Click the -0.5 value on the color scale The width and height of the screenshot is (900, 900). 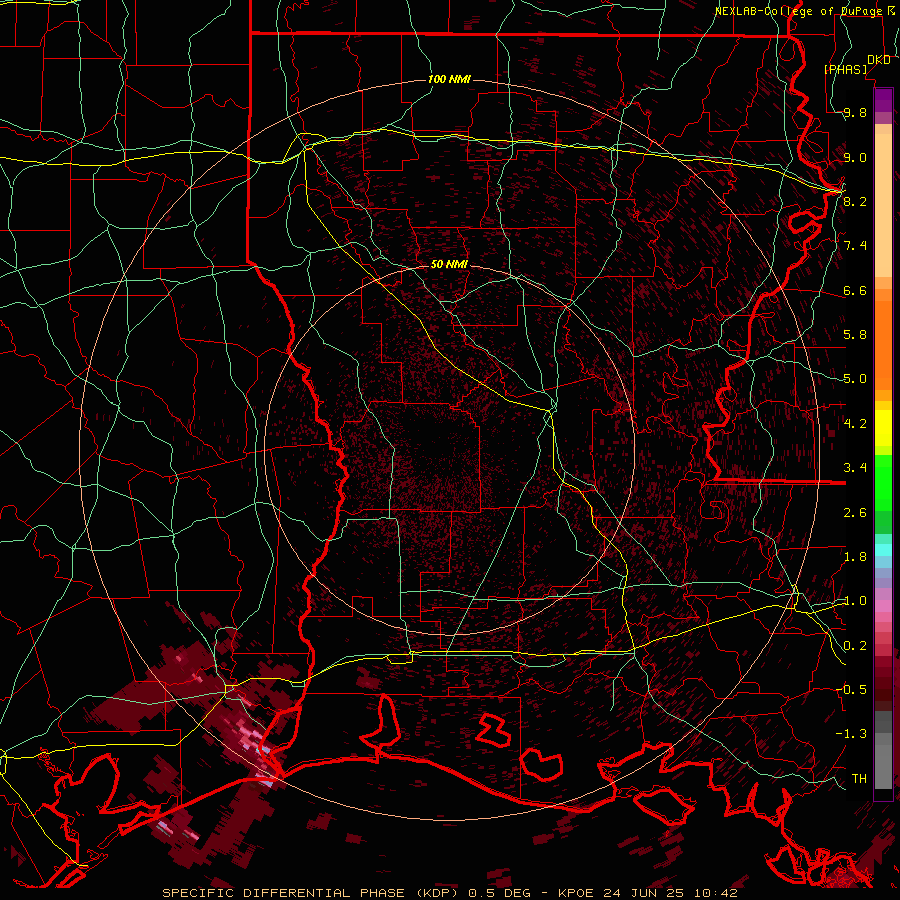click(851, 689)
